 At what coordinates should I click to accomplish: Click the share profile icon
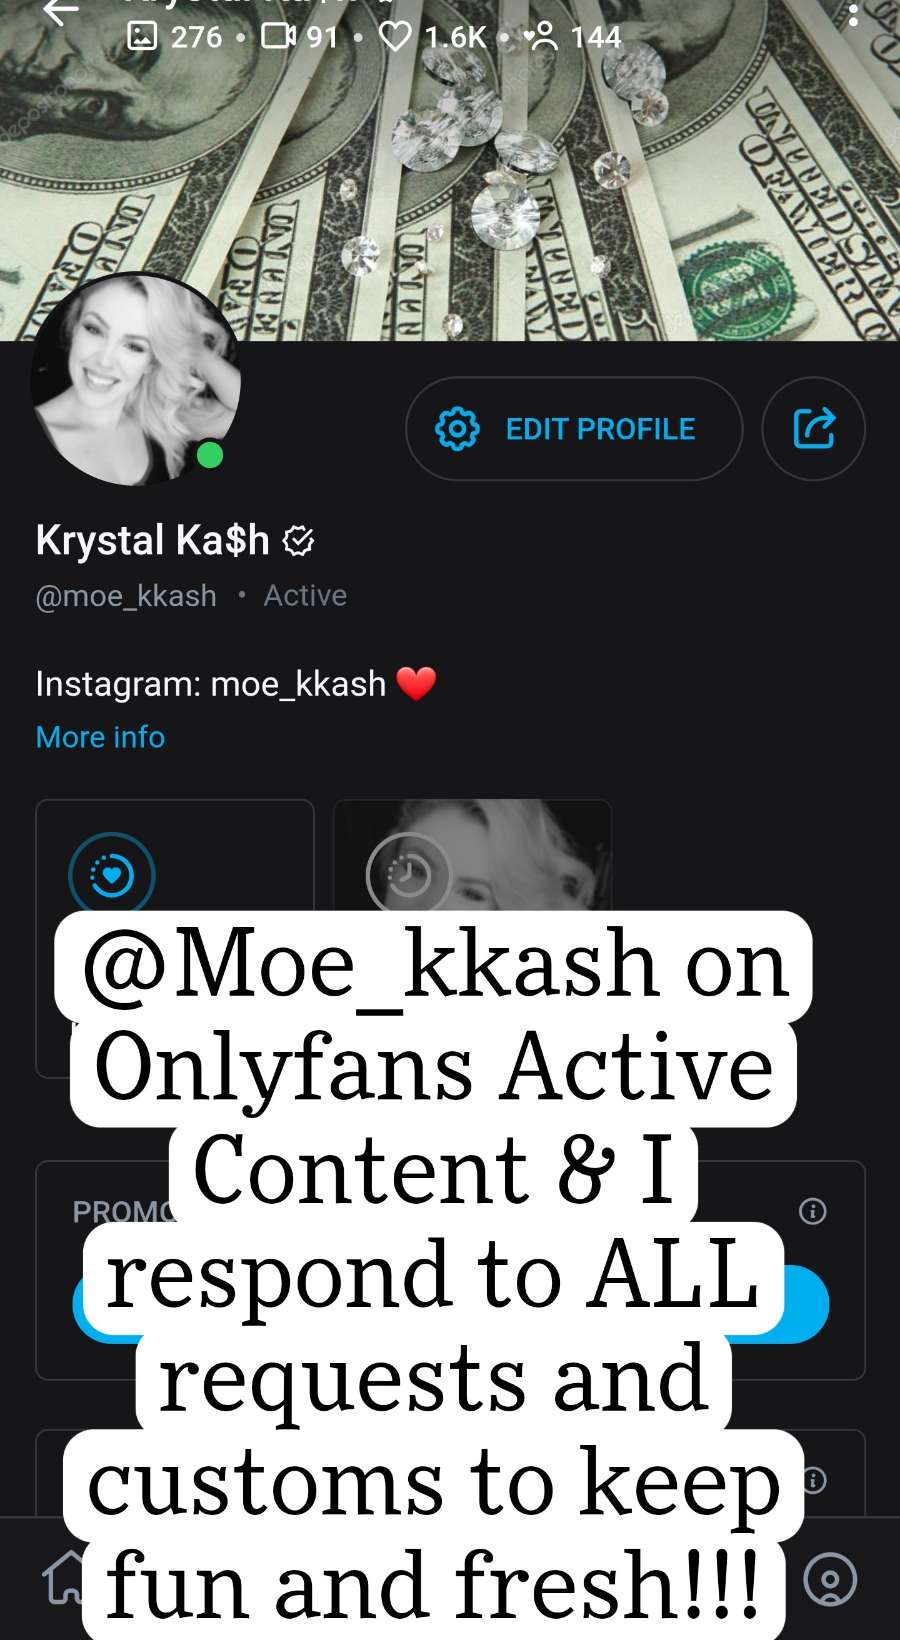point(813,429)
